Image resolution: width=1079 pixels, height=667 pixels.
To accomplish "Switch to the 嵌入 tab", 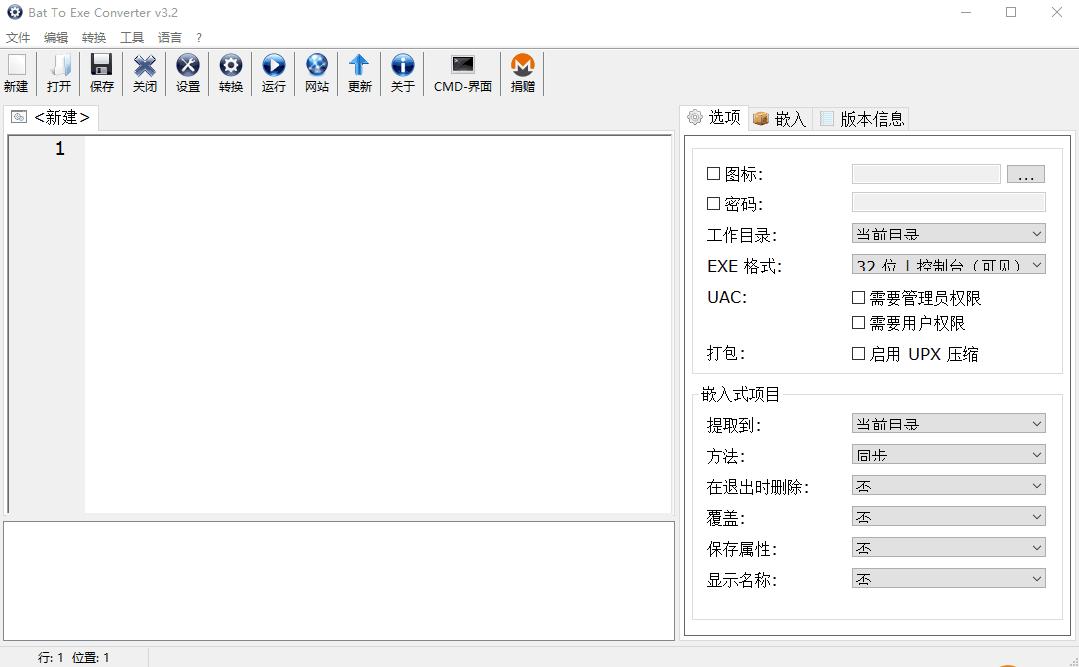I will [x=780, y=118].
